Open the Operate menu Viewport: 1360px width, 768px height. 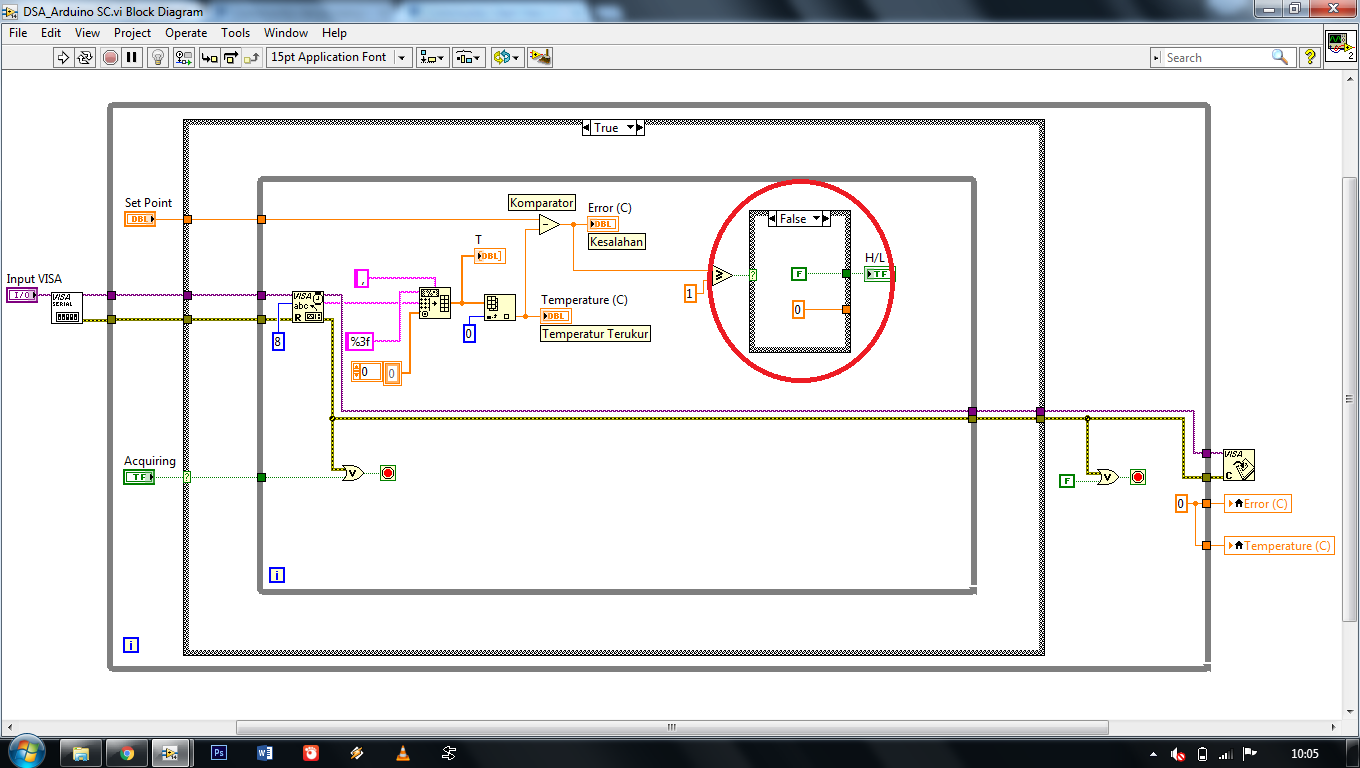point(186,33)
